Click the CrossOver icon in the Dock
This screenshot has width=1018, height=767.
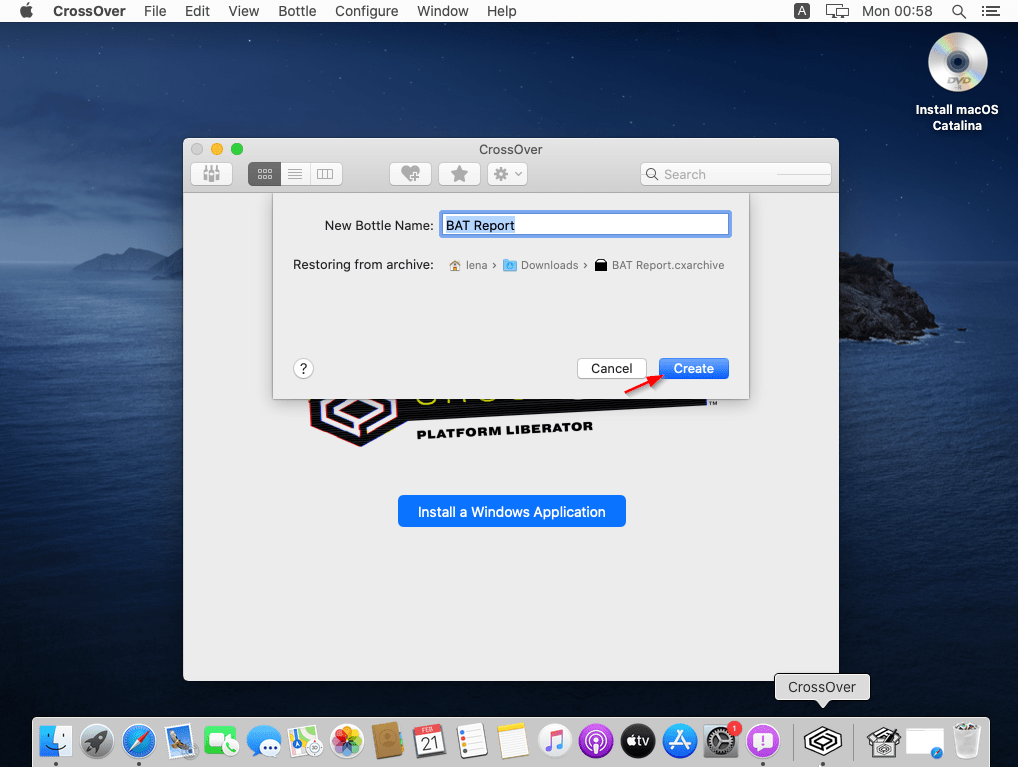[823, 741]
